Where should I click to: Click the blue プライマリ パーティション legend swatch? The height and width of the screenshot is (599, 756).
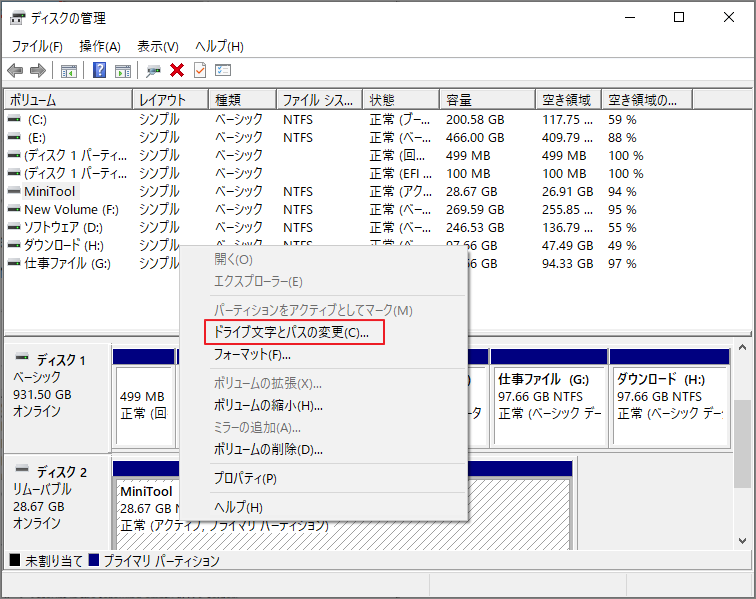(94, 560)
